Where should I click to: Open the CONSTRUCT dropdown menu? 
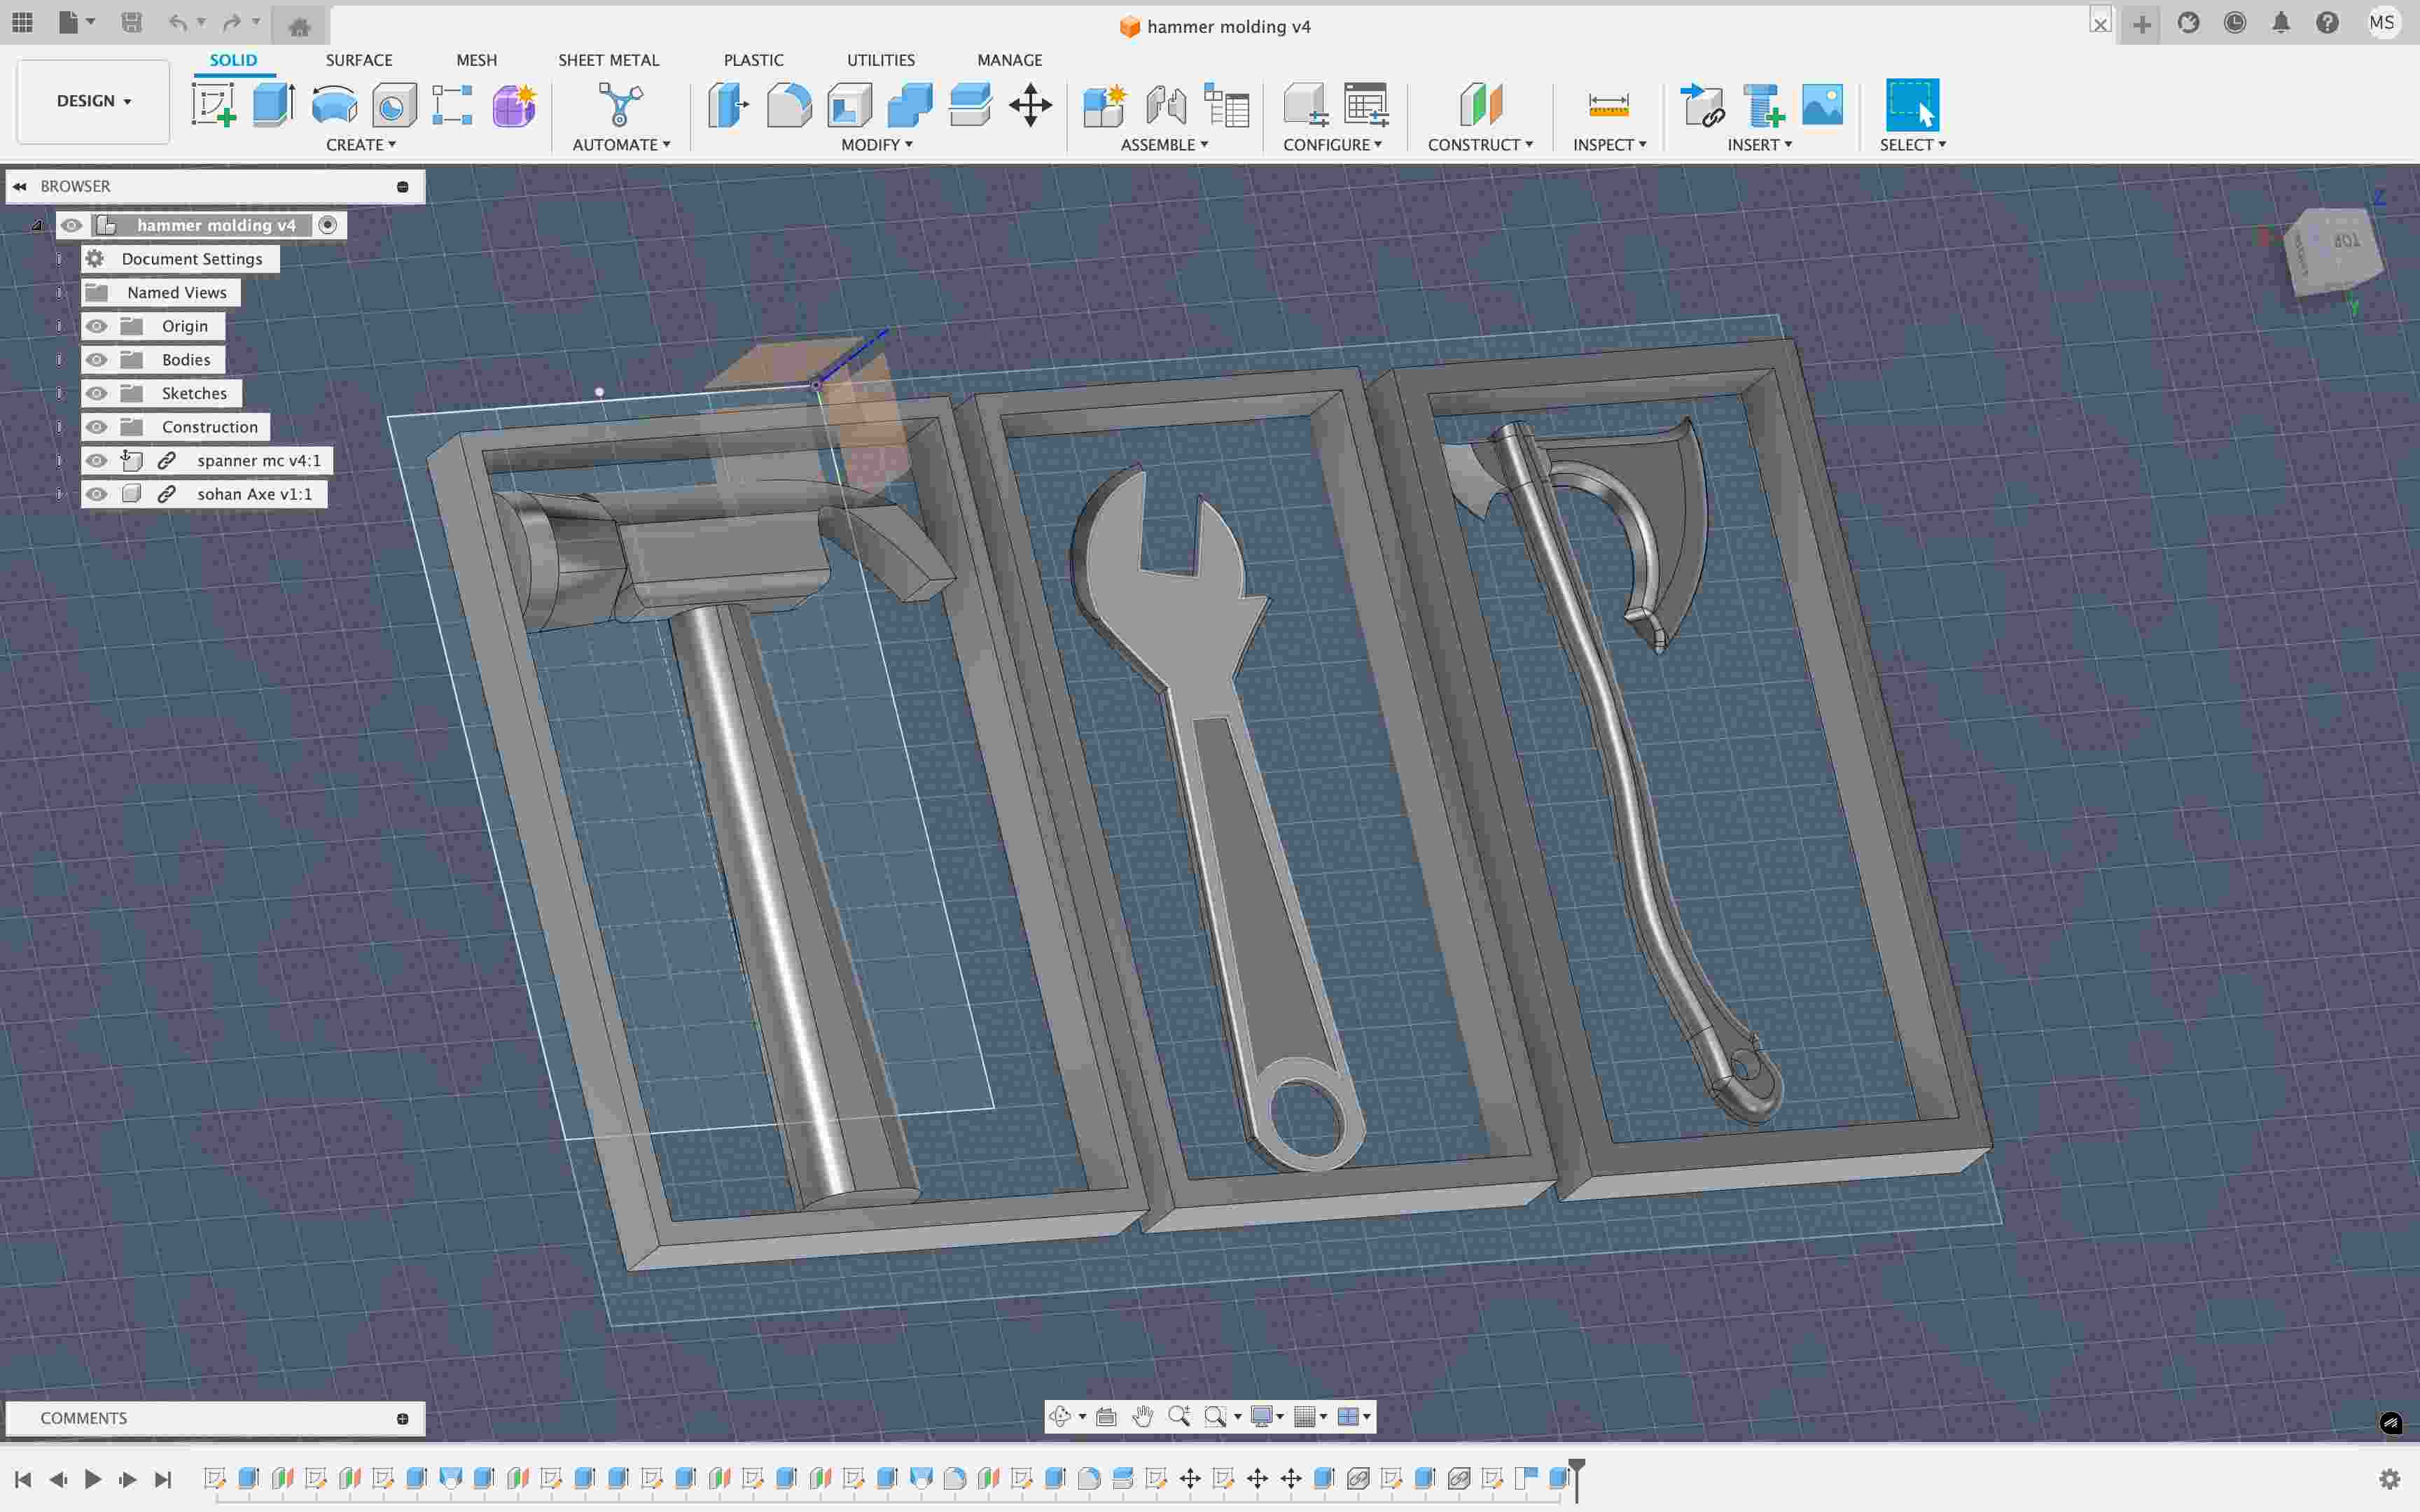[1480, 145]
